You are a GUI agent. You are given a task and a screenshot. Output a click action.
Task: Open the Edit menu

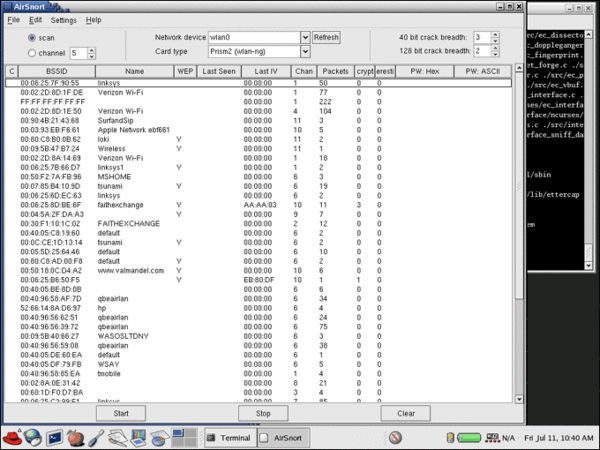(x=35, y=20)
